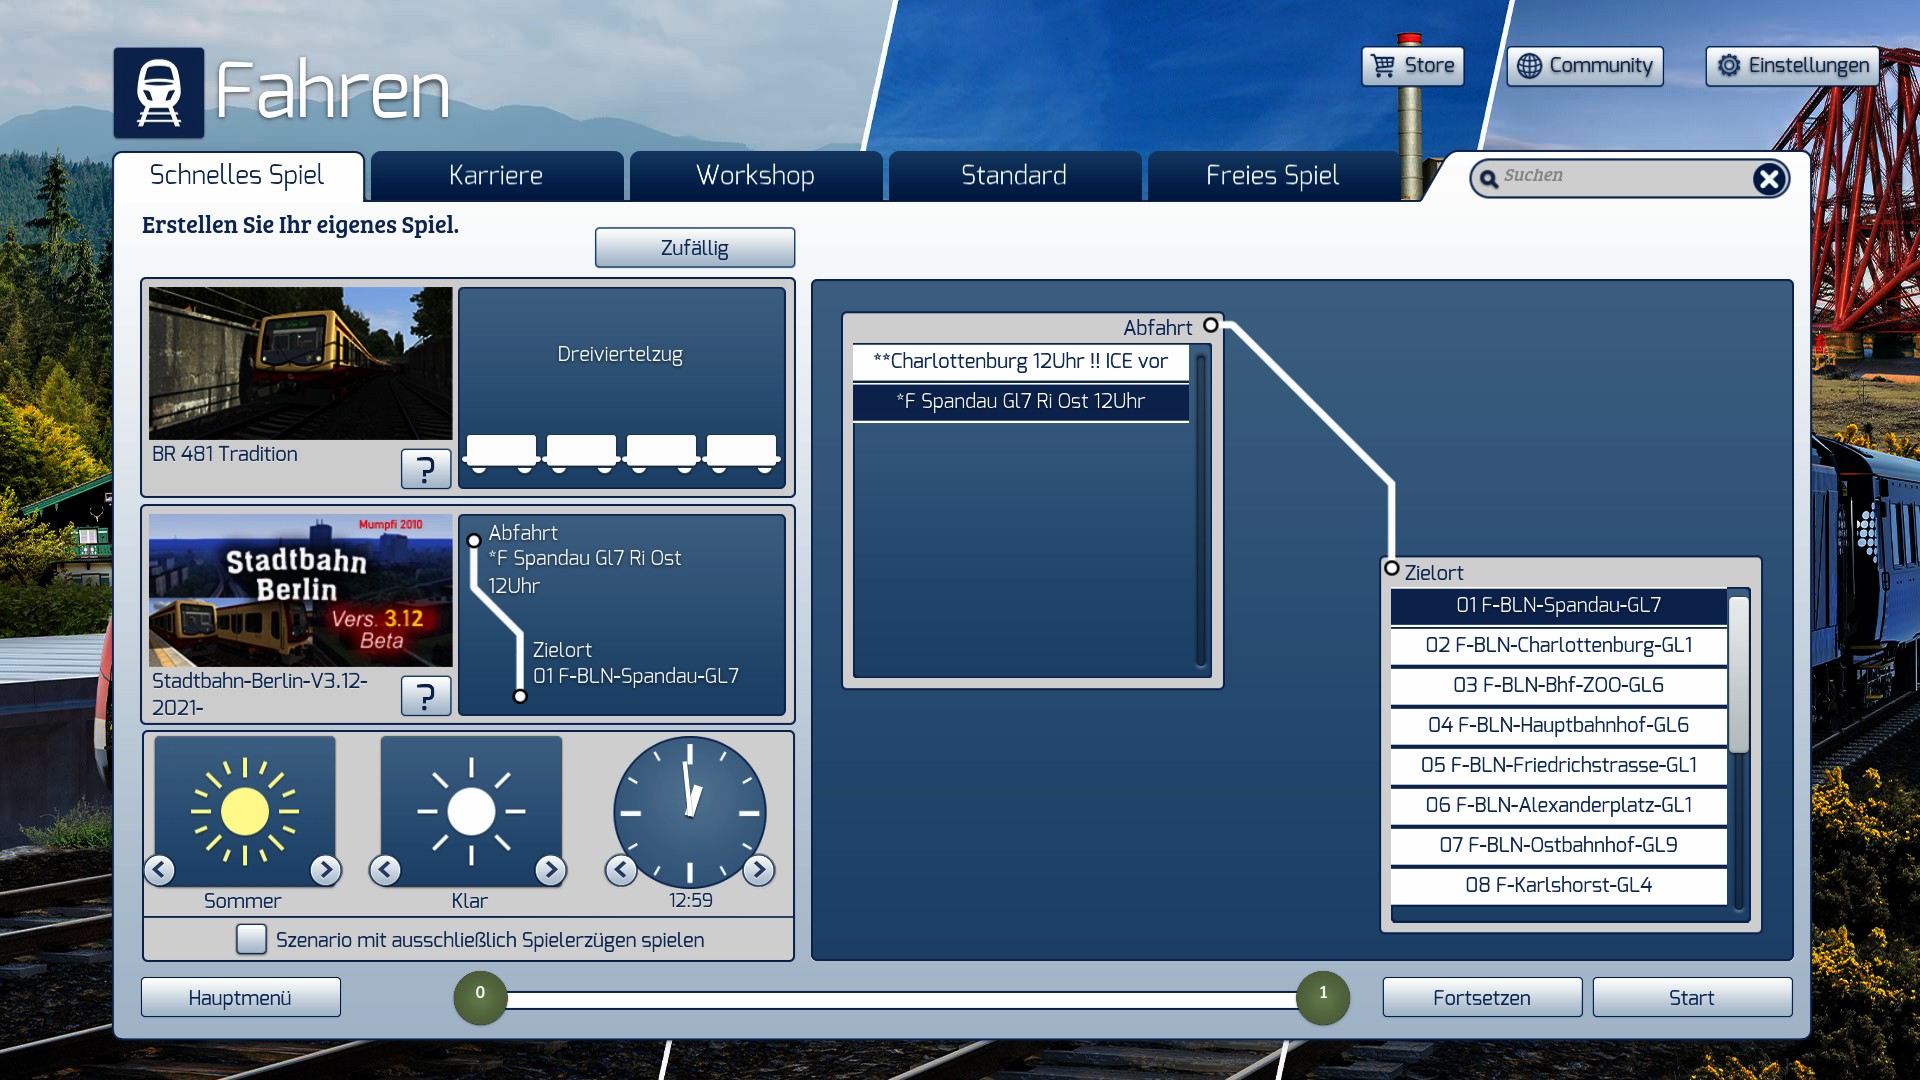Viewport: 1920px width, 1080px height.
Task: Click previous season arrow under Sommer
Action: coord(160,870)
